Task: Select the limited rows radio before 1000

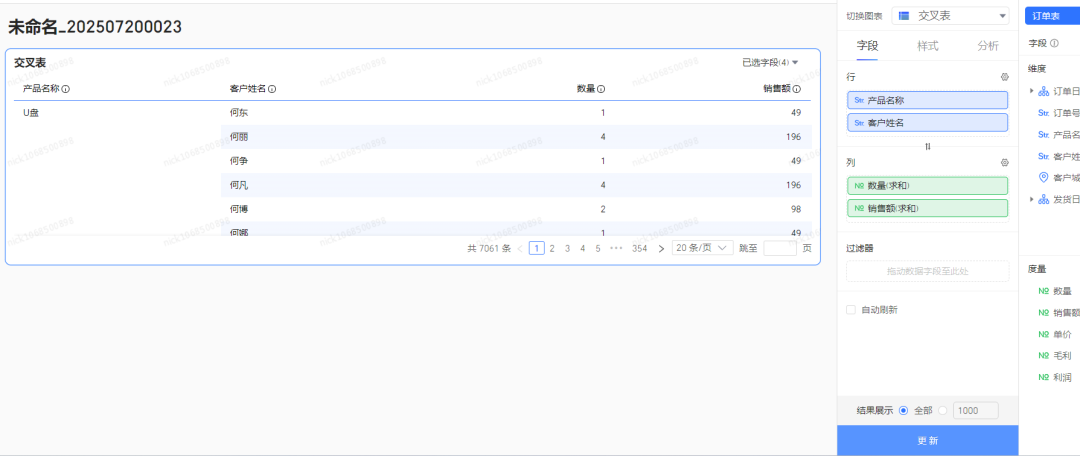Action: coord(943,411)
